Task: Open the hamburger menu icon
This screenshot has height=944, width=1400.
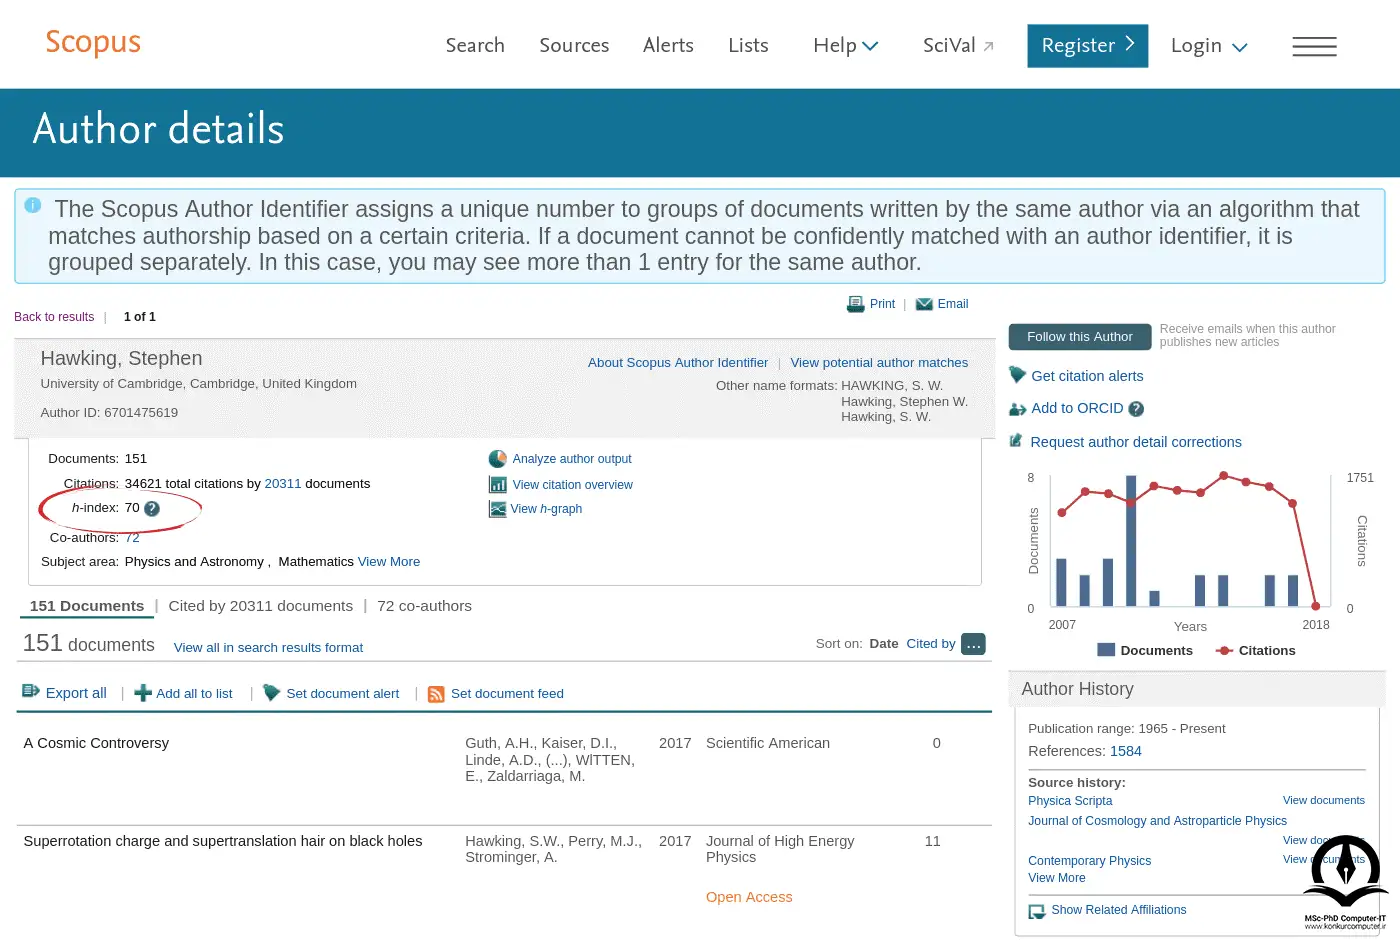Action: [x=1314, y=46]
